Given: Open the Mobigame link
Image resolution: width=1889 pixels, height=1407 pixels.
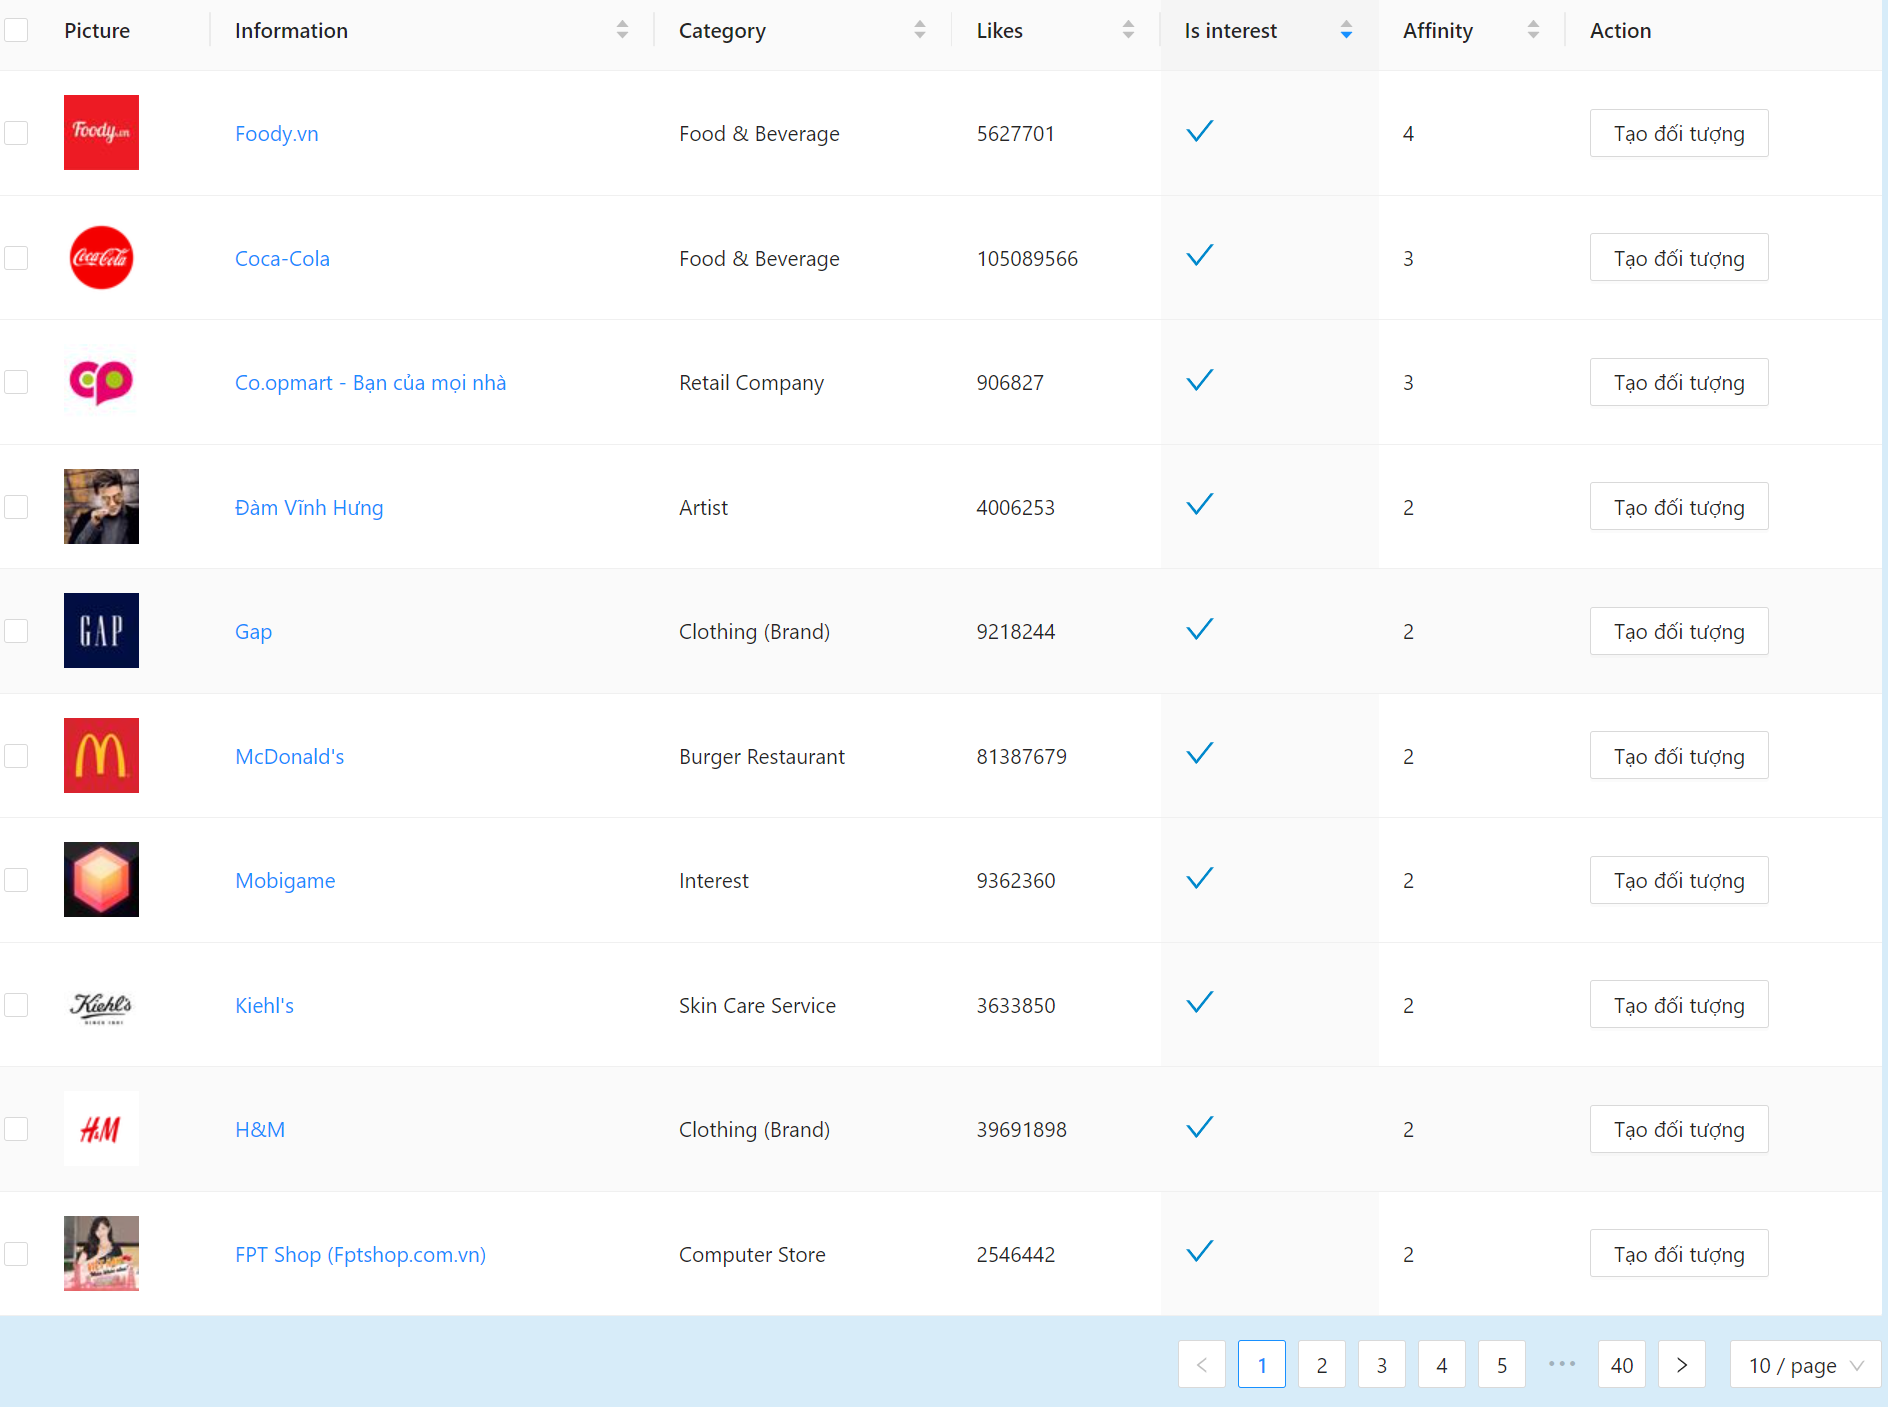Looking at the screenshot, I should pyautogui.click(x=285, y=880).
